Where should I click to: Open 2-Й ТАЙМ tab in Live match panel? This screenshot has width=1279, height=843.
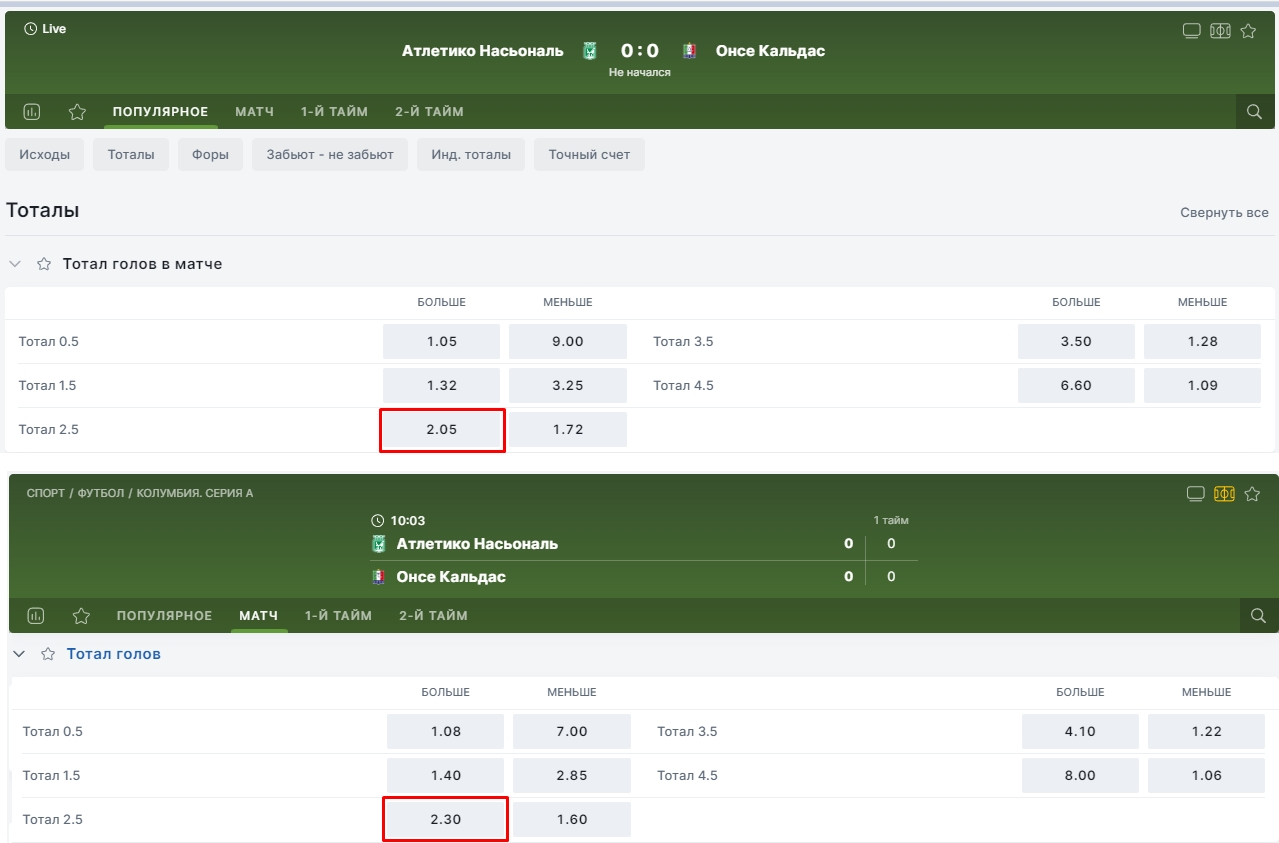point(429,111)
